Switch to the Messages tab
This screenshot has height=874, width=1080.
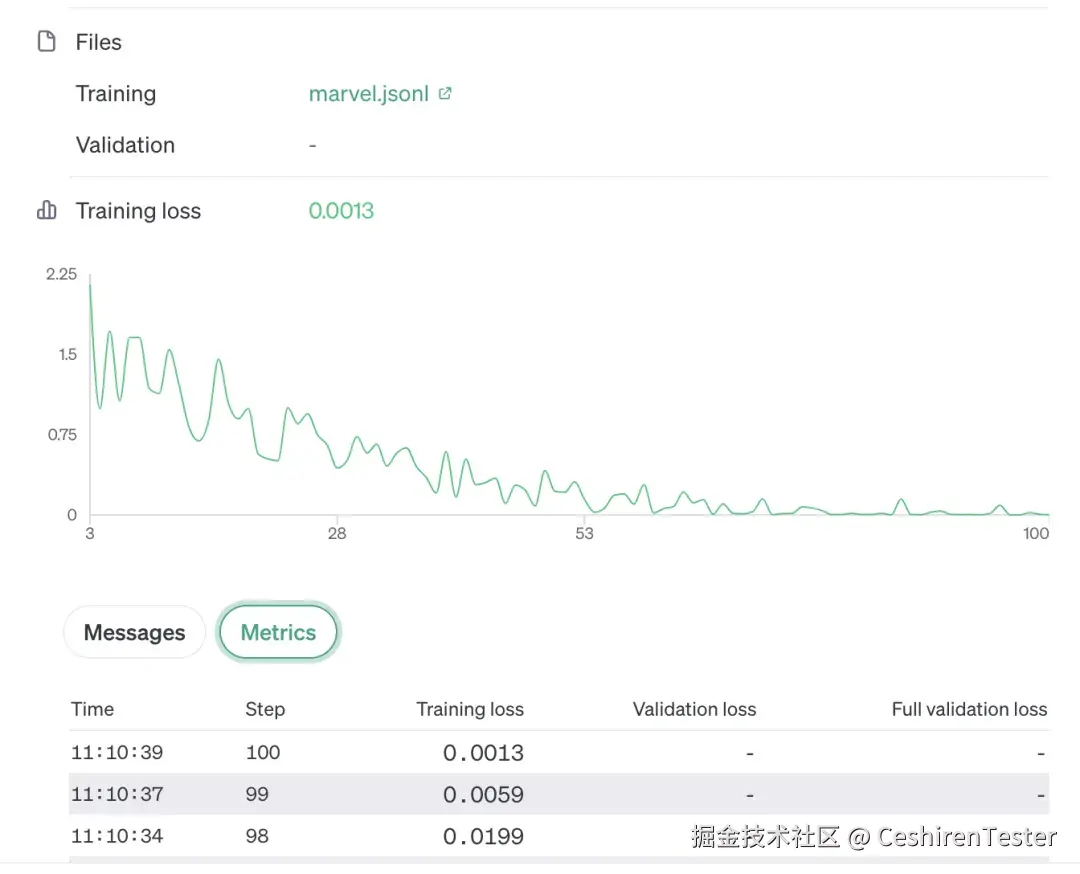tap(134, 633)
